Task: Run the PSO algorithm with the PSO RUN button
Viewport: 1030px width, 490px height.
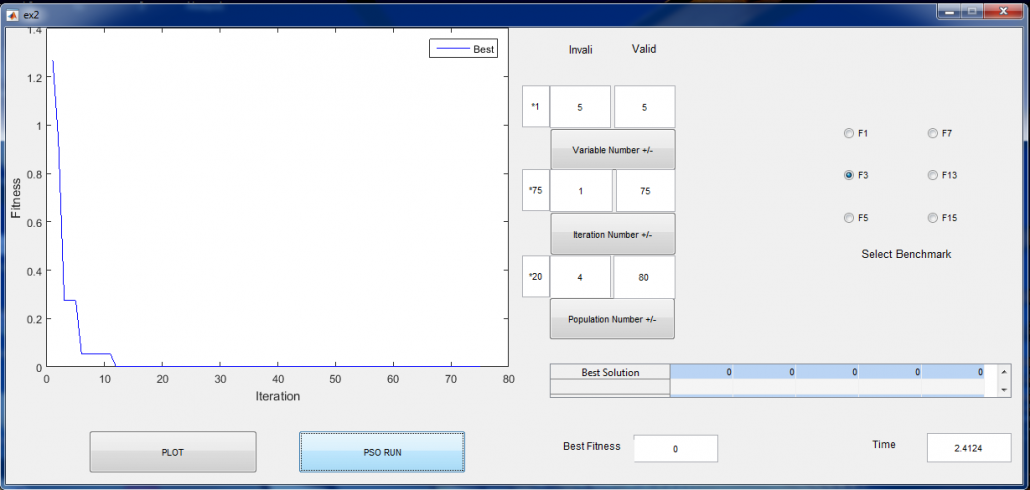Action: click(x=382, y=452)
